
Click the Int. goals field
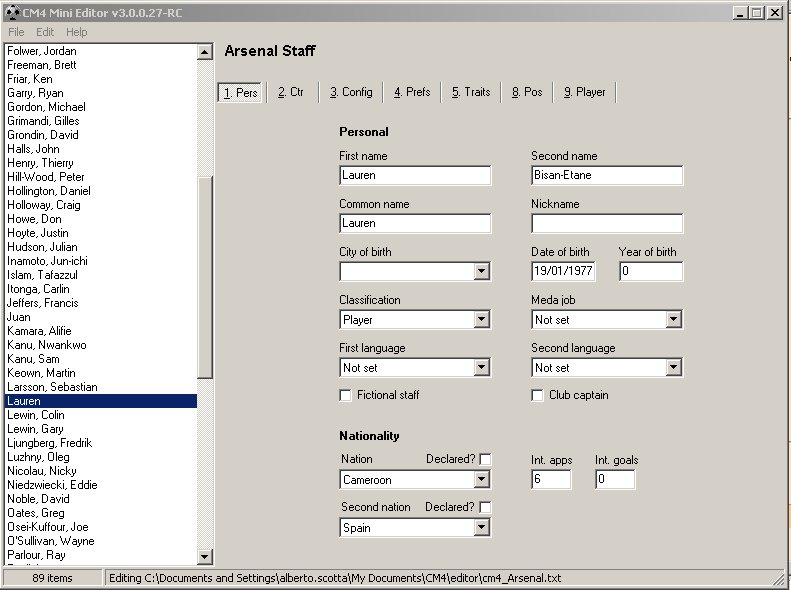(x=615, y=479)
